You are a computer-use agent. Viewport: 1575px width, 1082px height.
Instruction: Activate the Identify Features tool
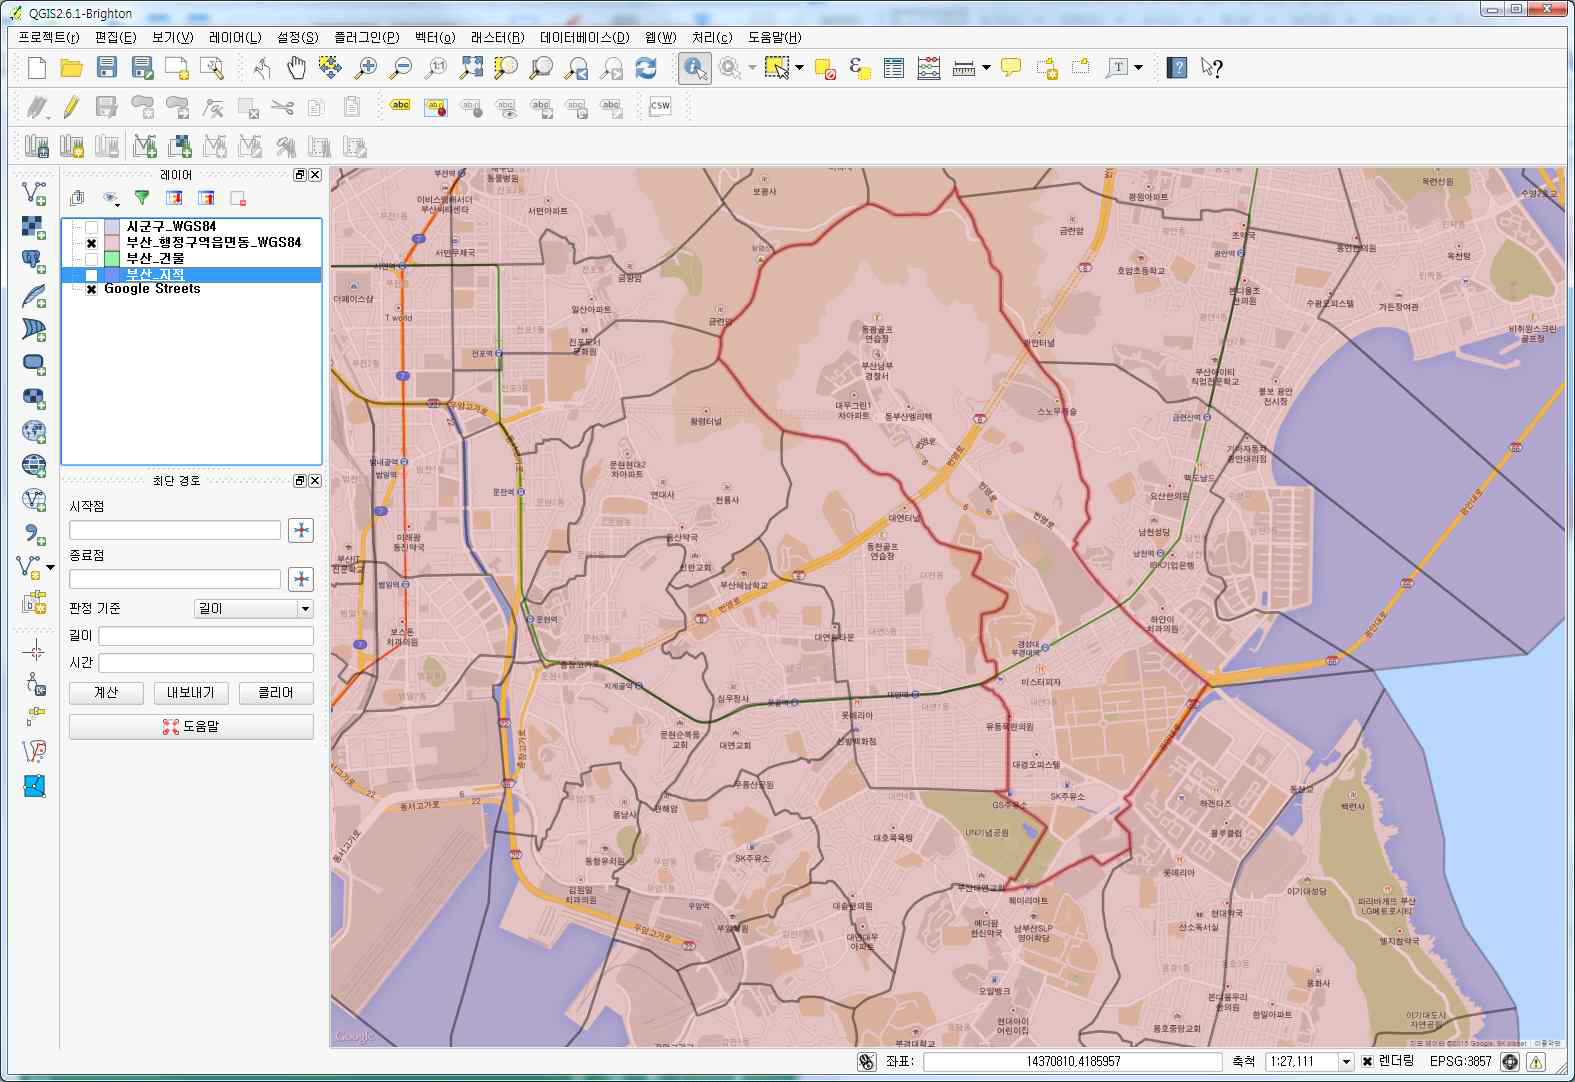click(x=695, y=68)
